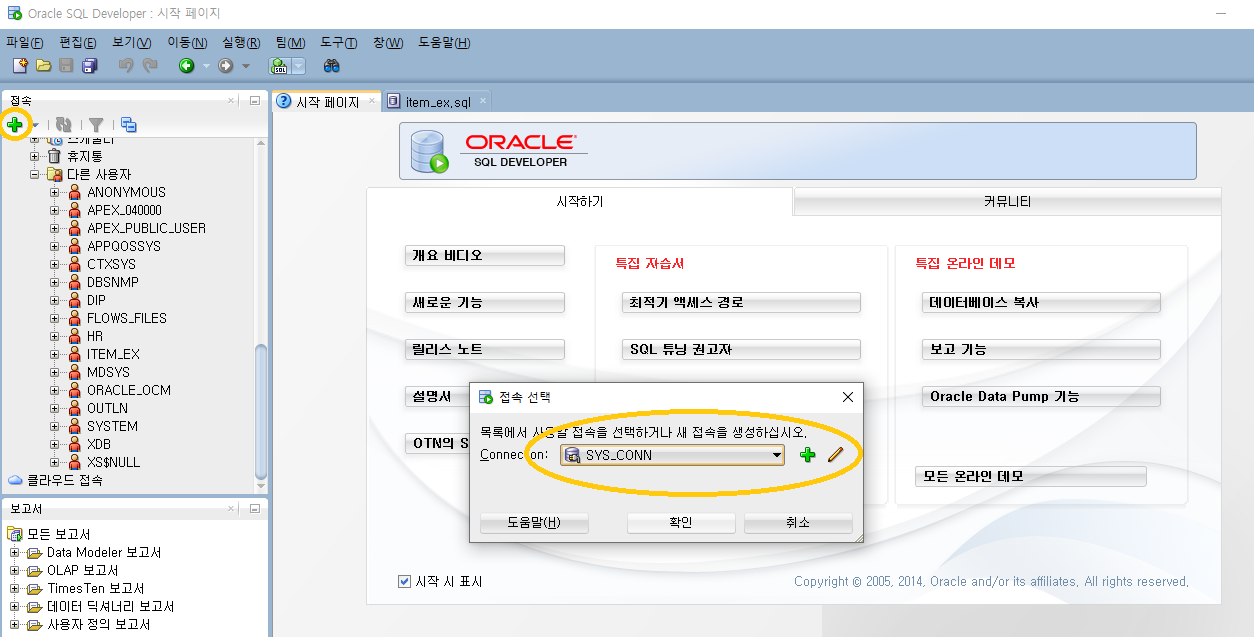Image resolution: width=1254 pixels, height=637 pixels.
Task: Click 도움말(H) button in 접속 선택 dialog
Action: (534, 522)
